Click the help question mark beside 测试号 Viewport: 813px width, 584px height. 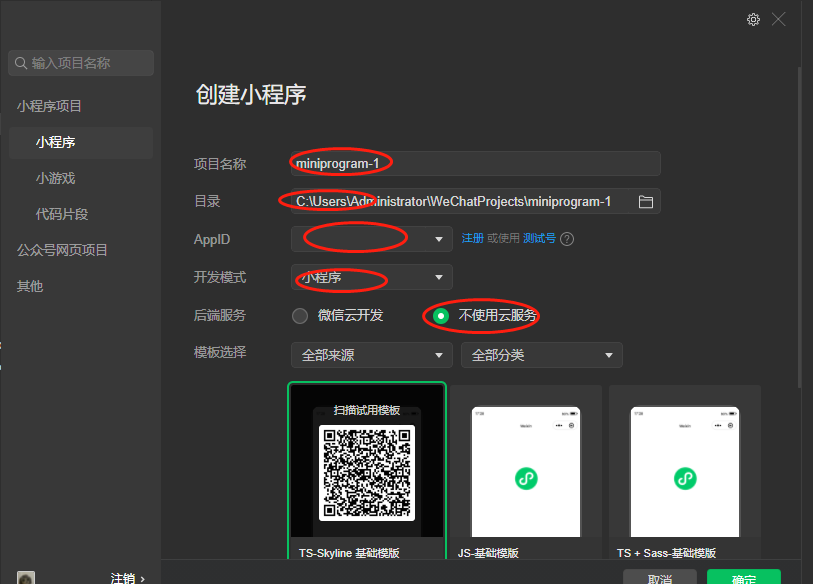point(567,239)
